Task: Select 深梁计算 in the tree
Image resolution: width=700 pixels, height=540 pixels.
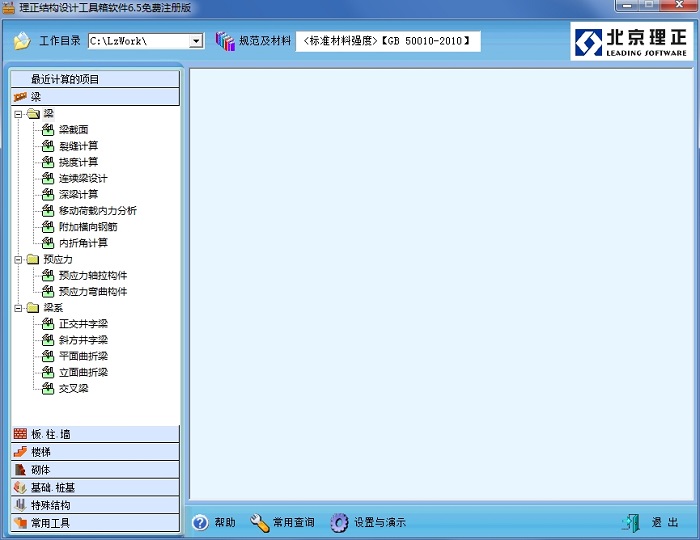Action: [x=79, y=195]
